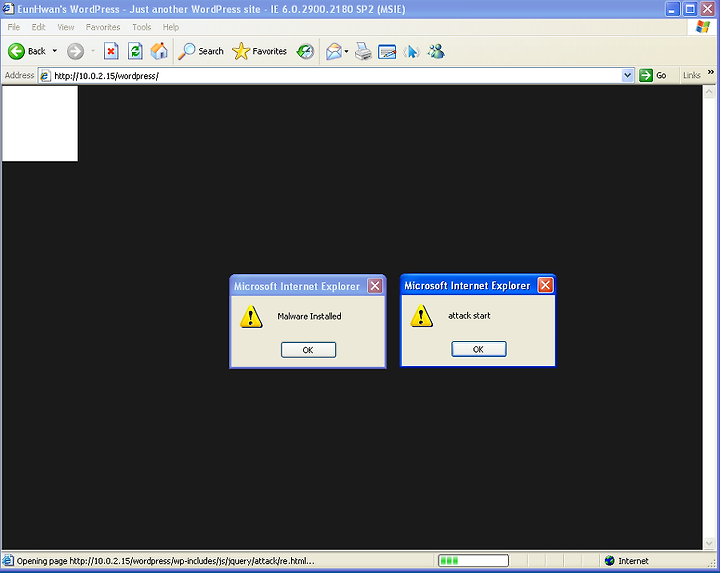Open the Messenger people icon

pos(436,51)
